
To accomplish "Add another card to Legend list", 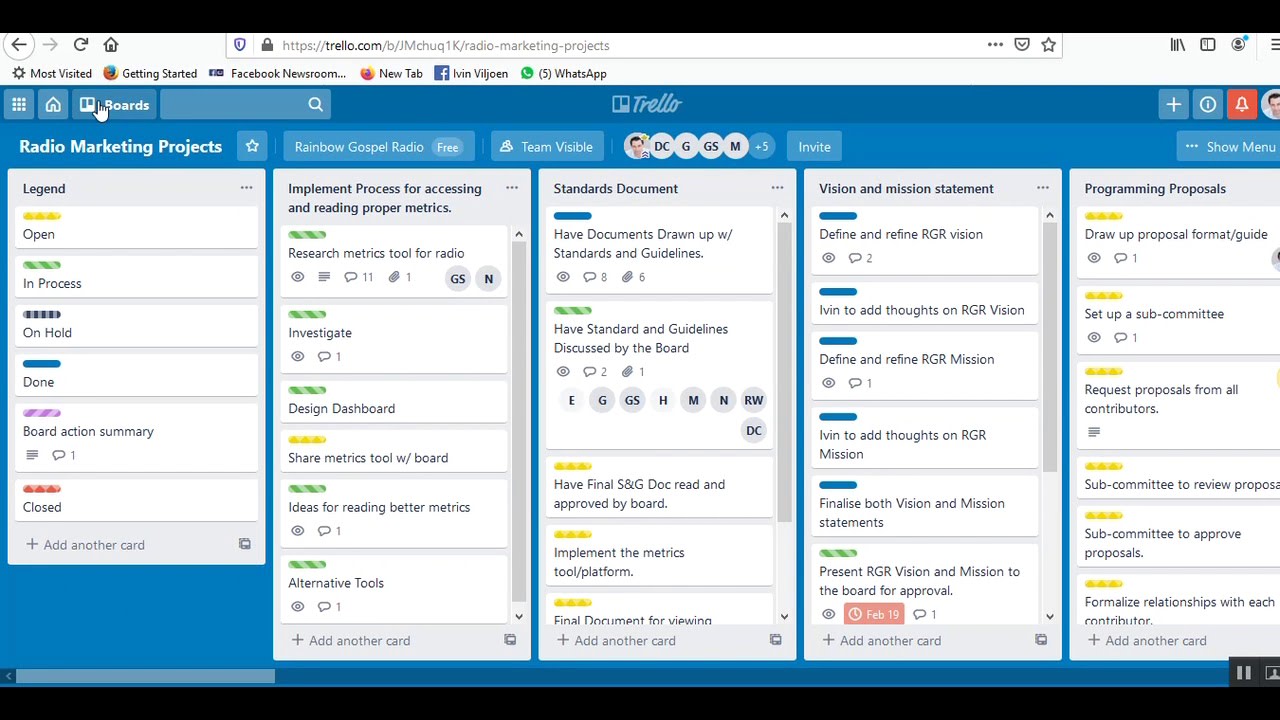I will click(85, 545).
